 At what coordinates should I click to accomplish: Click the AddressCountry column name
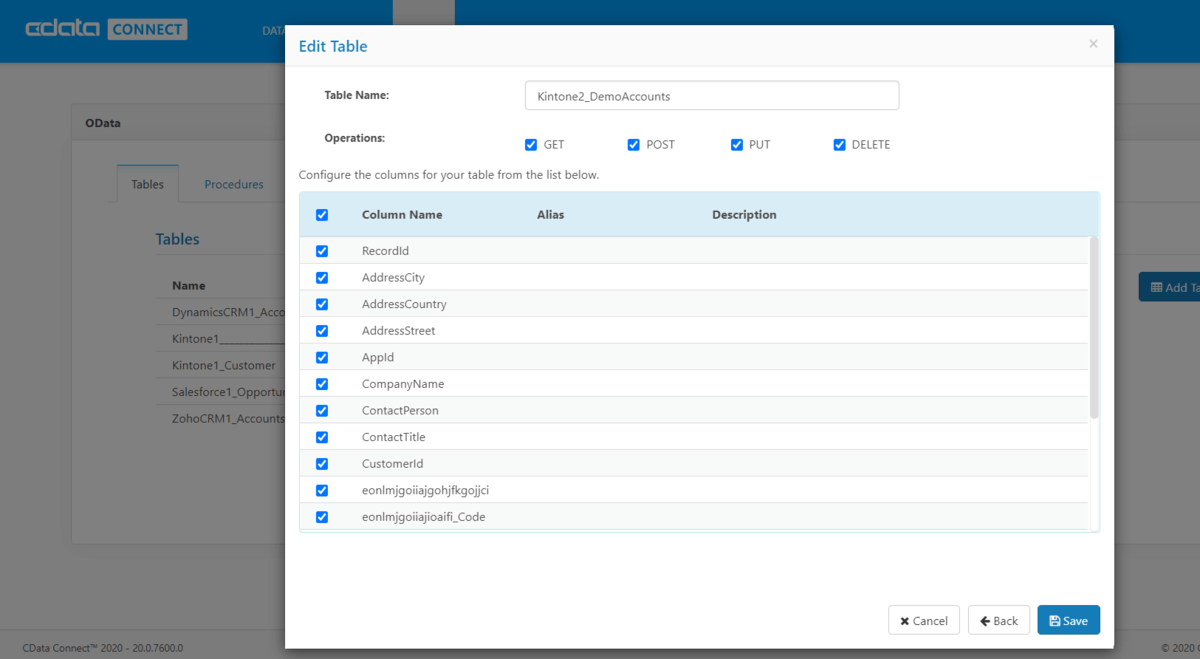tap(404, 304)
